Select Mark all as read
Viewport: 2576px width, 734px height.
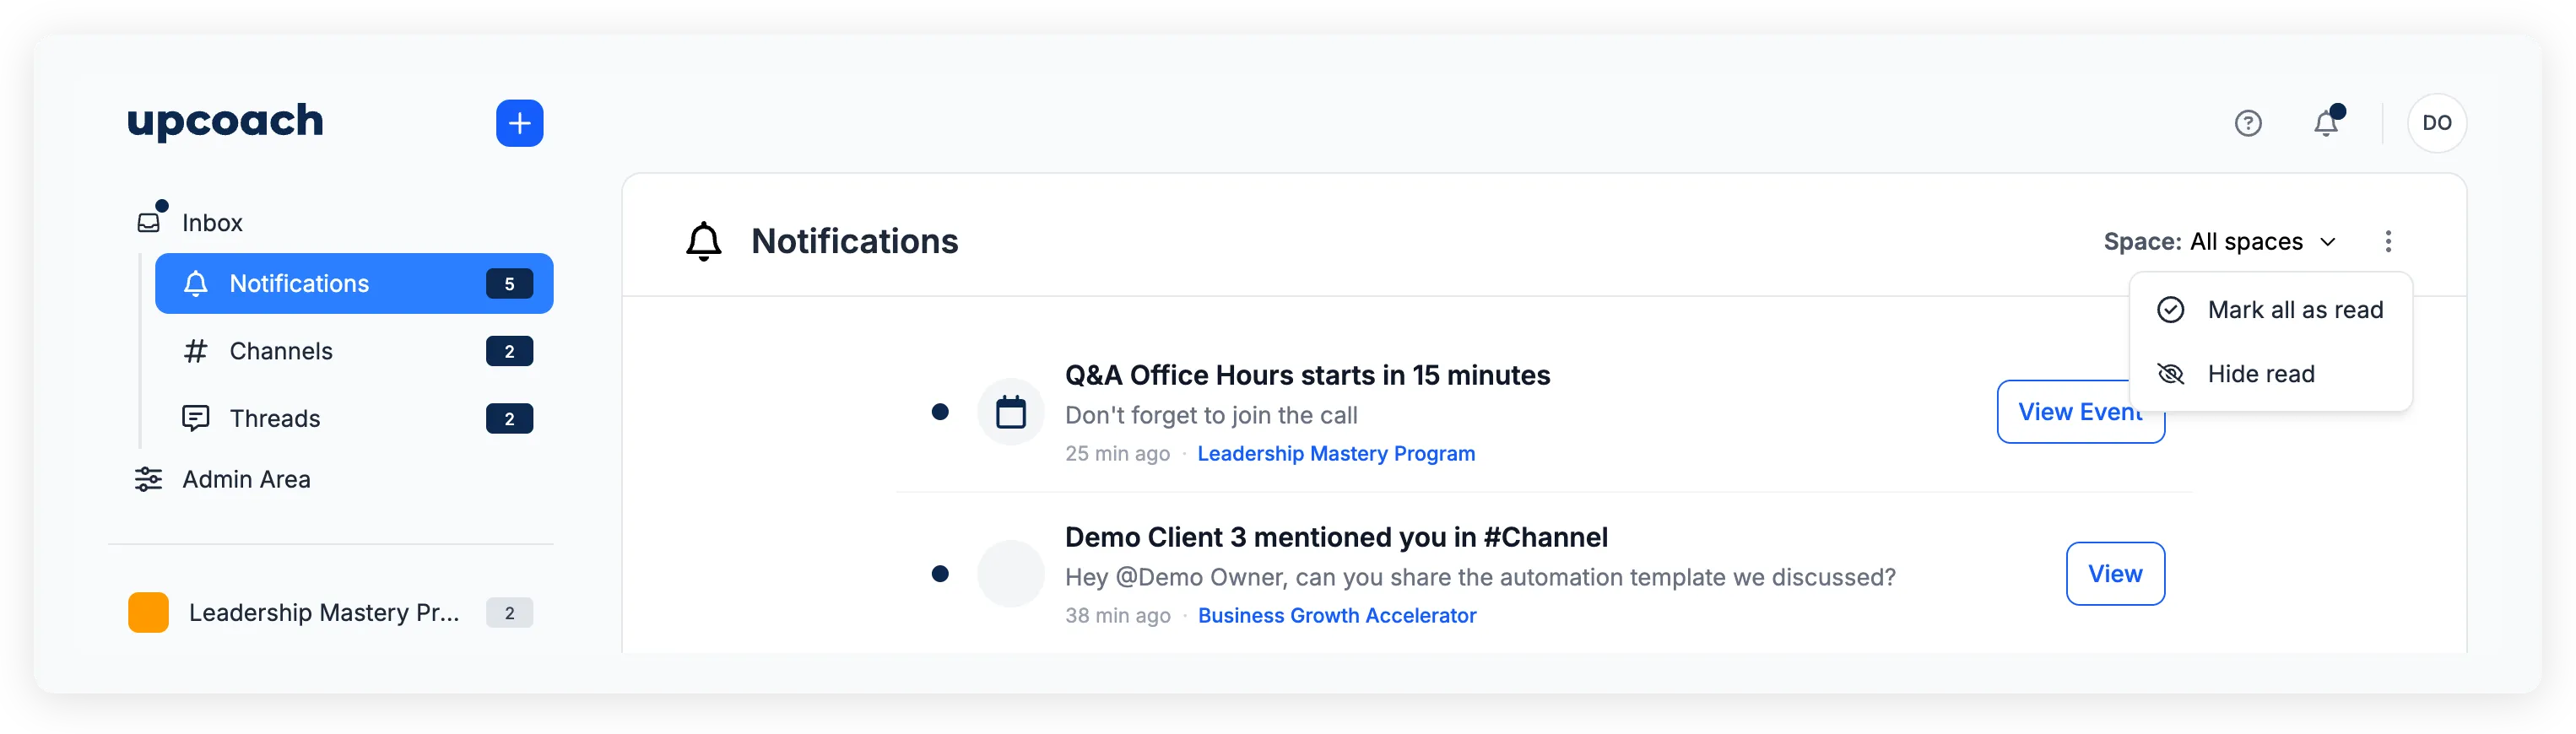2294,310
